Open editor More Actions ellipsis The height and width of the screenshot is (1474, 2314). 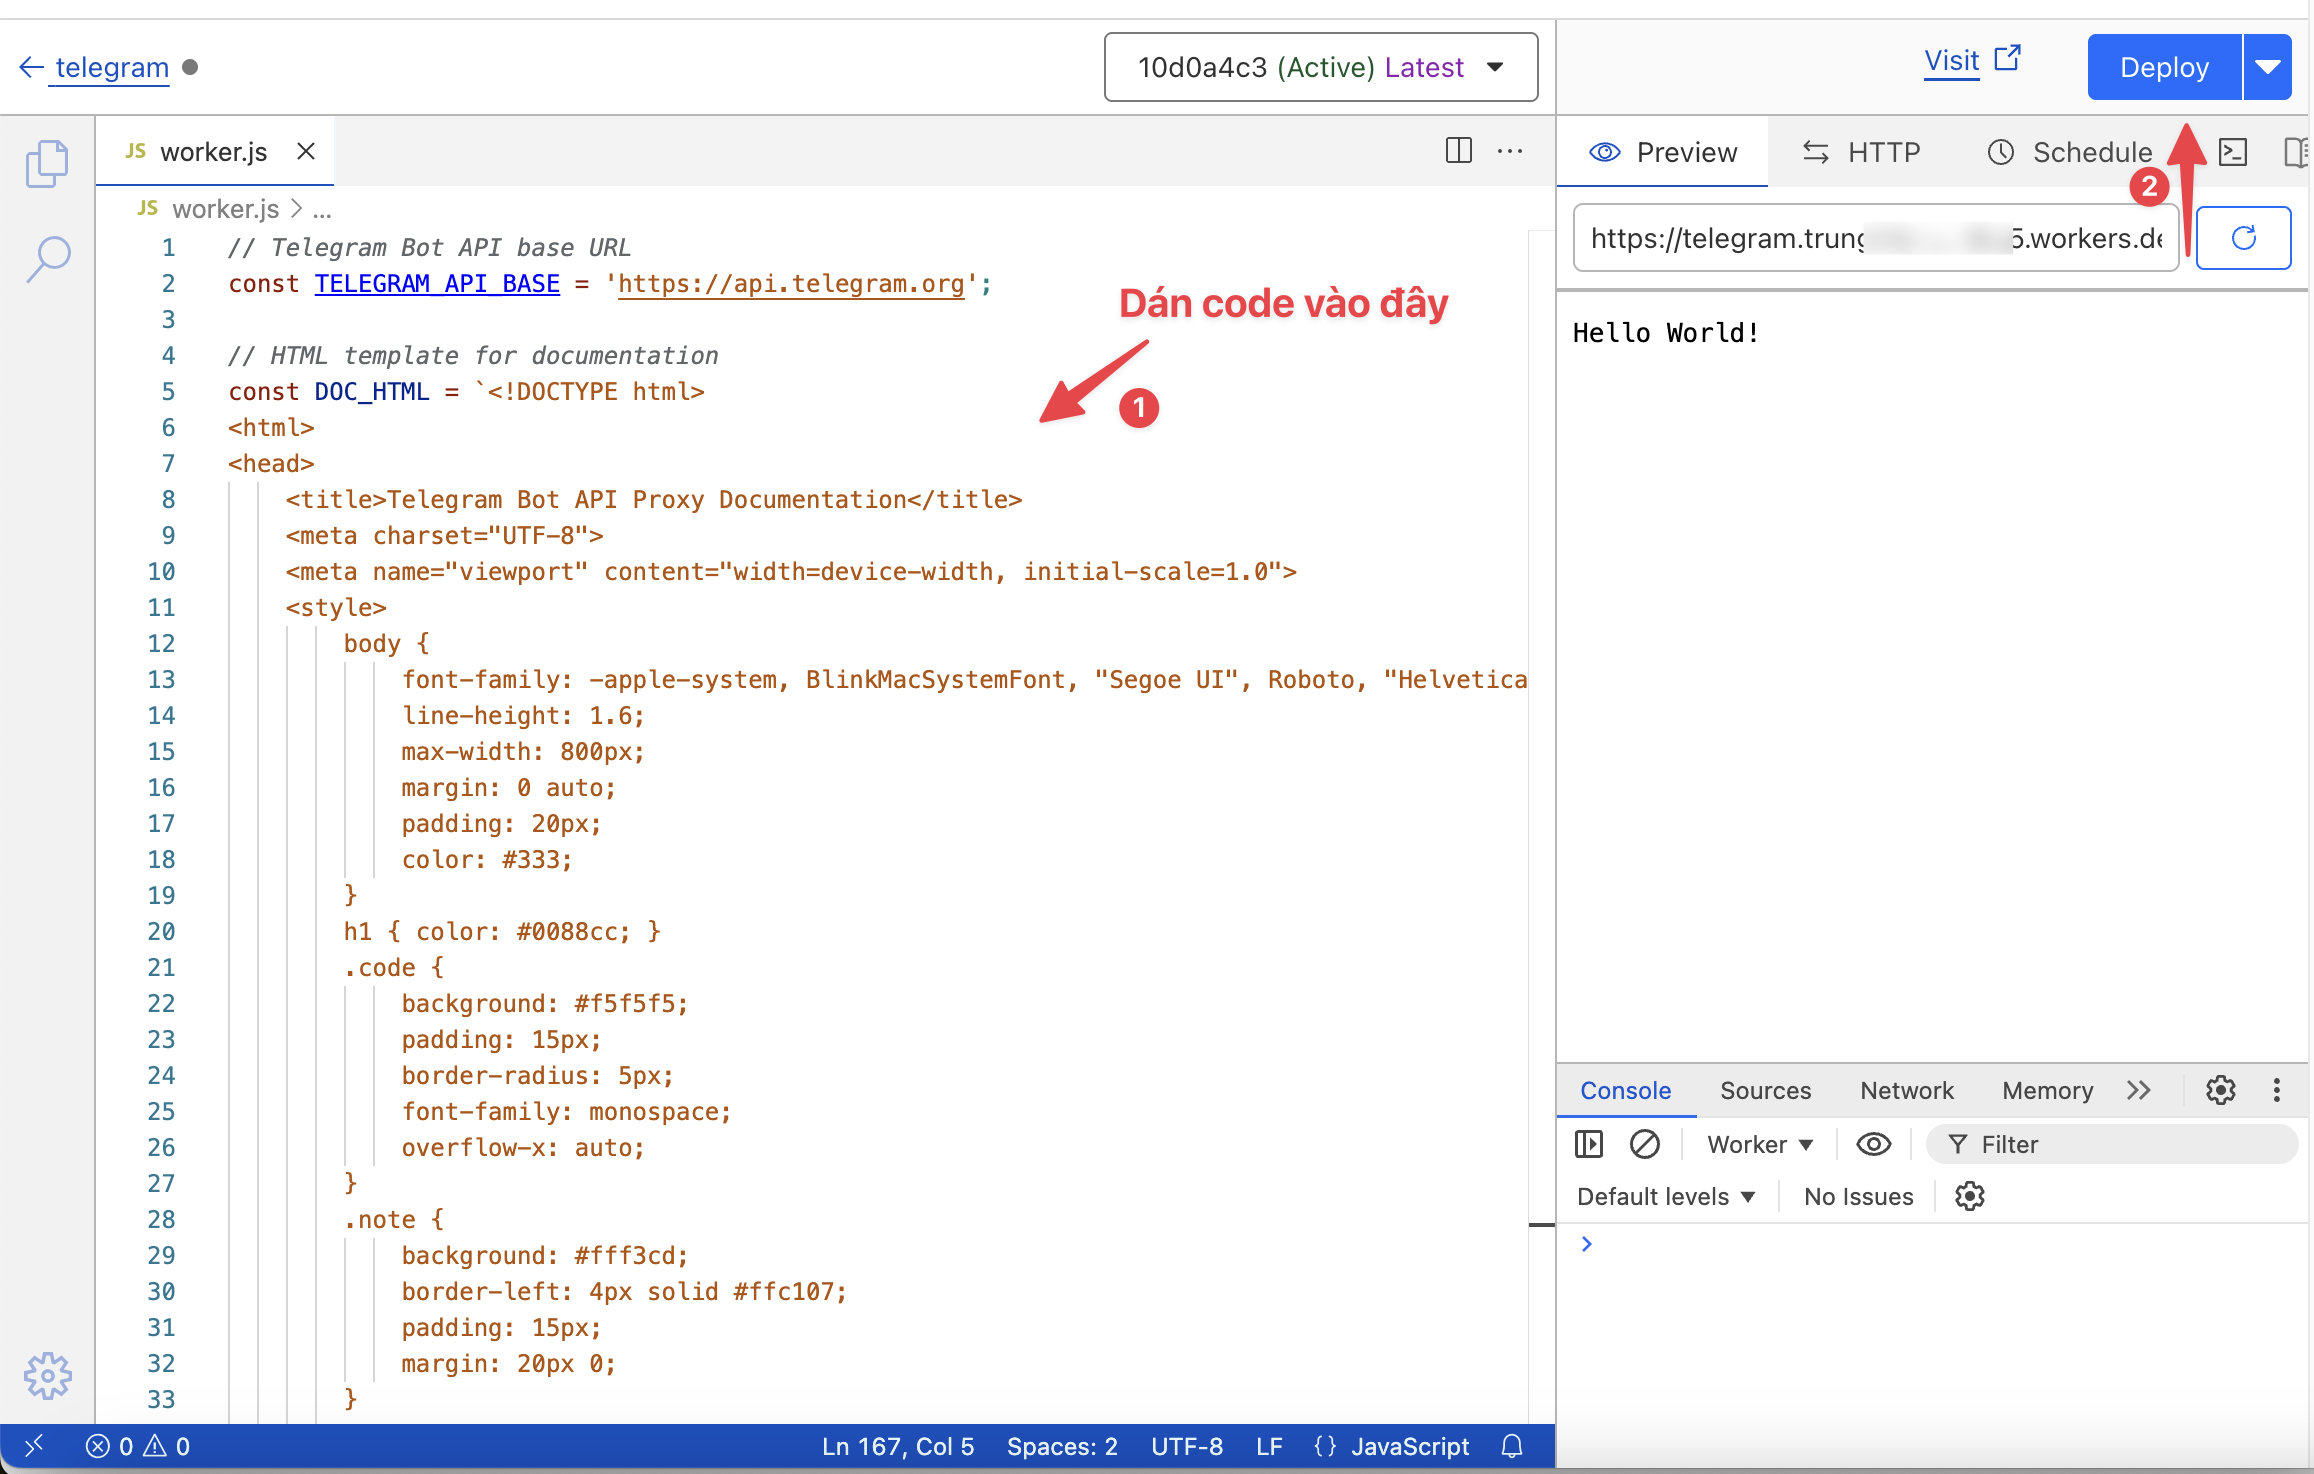(x=1509, y=151)
